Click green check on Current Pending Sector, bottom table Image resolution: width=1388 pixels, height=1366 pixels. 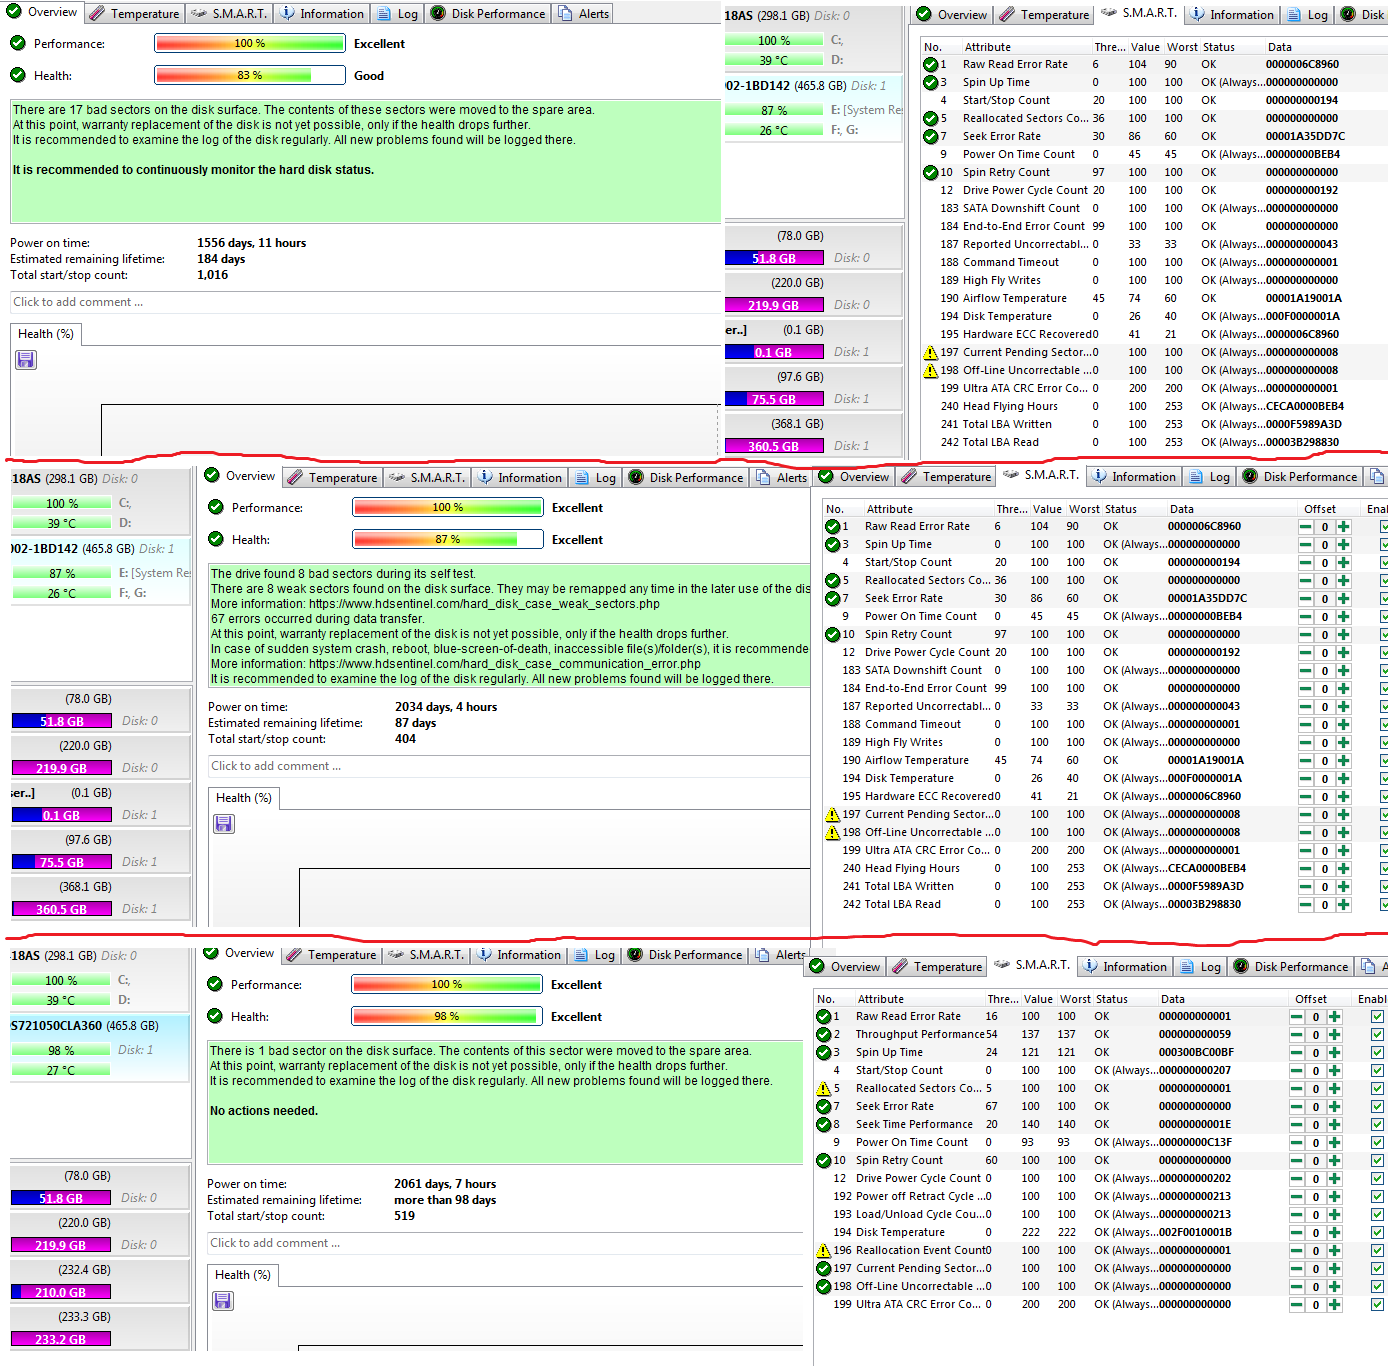coord(823,1268)
